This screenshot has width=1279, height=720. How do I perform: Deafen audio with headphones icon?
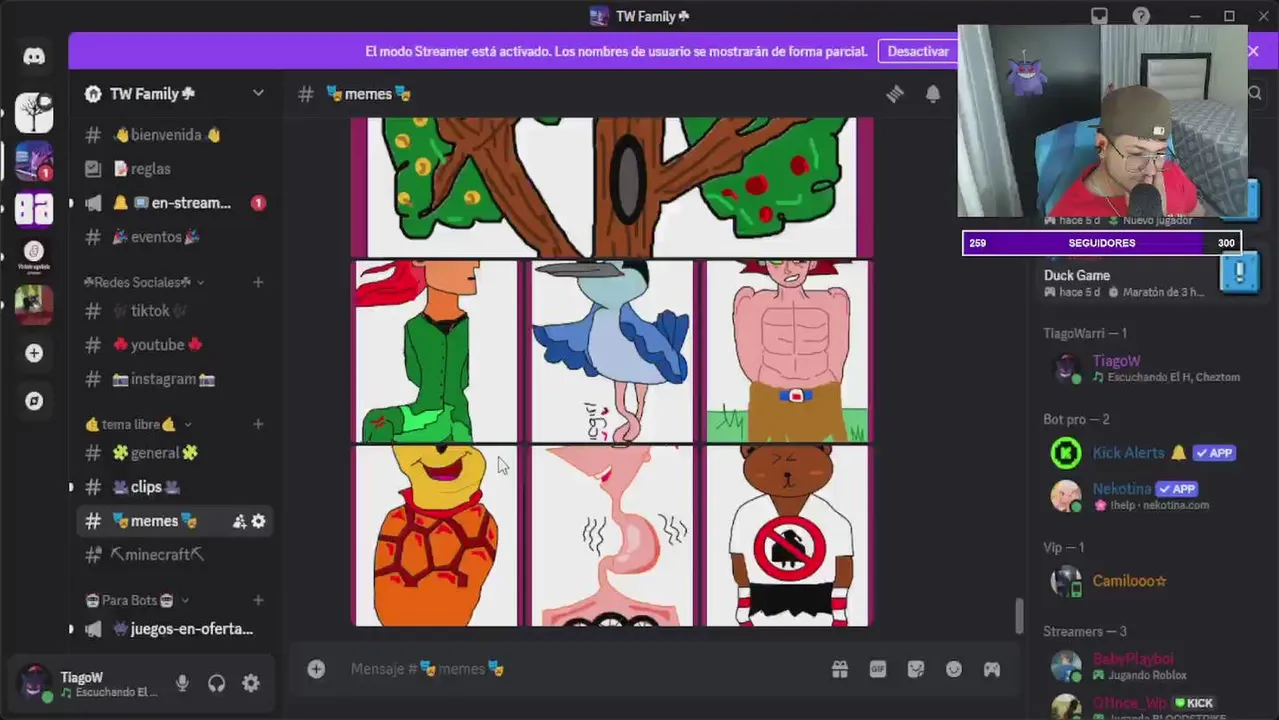[x=216, y=683]
